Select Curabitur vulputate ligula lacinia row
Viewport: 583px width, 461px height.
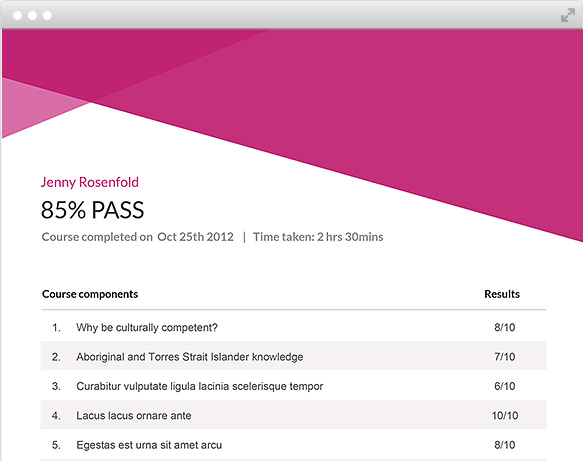pyautogui.click(x=293, y=386)
